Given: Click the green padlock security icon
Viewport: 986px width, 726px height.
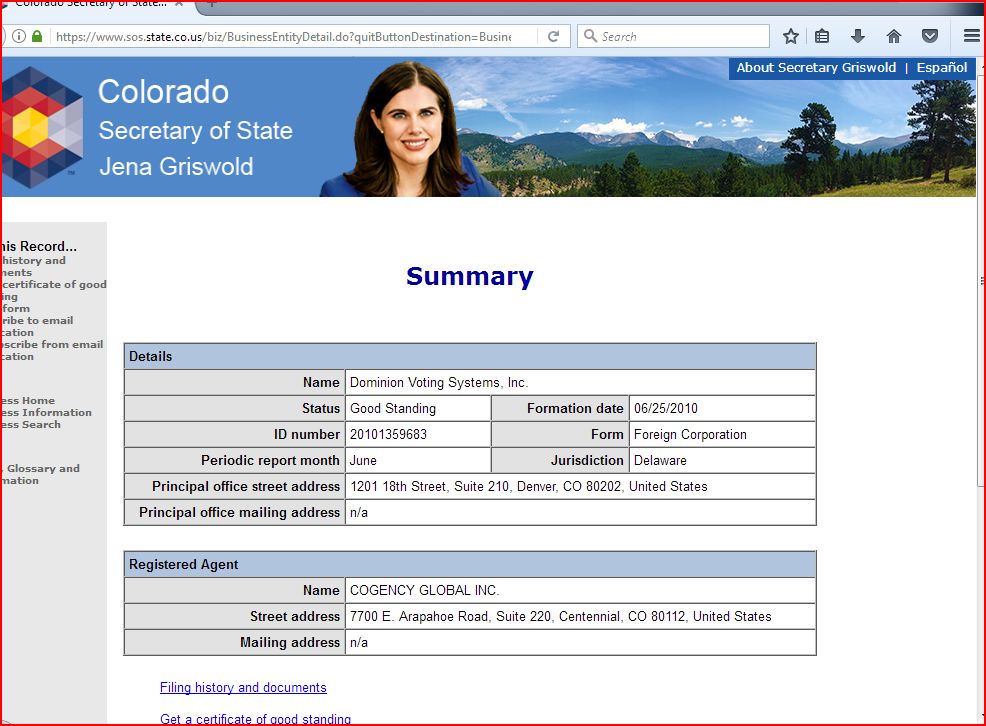Looking at the screenshot, I should [x=37, y=37].
